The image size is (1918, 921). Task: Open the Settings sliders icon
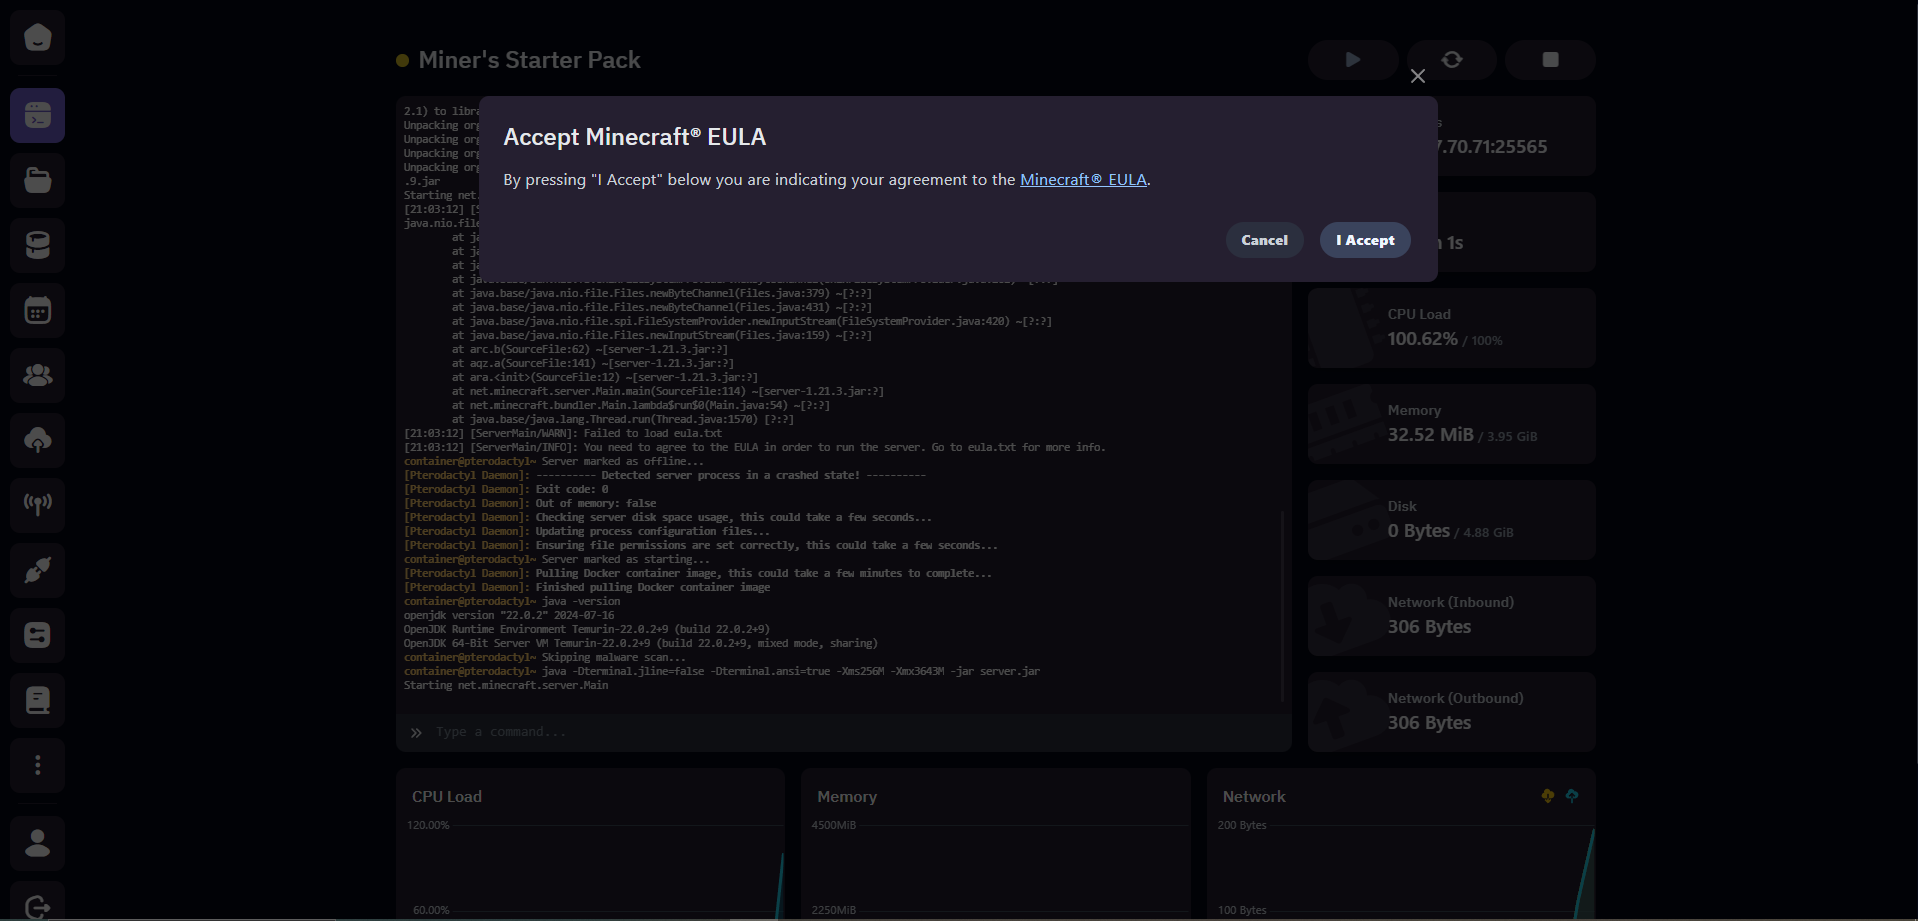(x=38, y=635)
